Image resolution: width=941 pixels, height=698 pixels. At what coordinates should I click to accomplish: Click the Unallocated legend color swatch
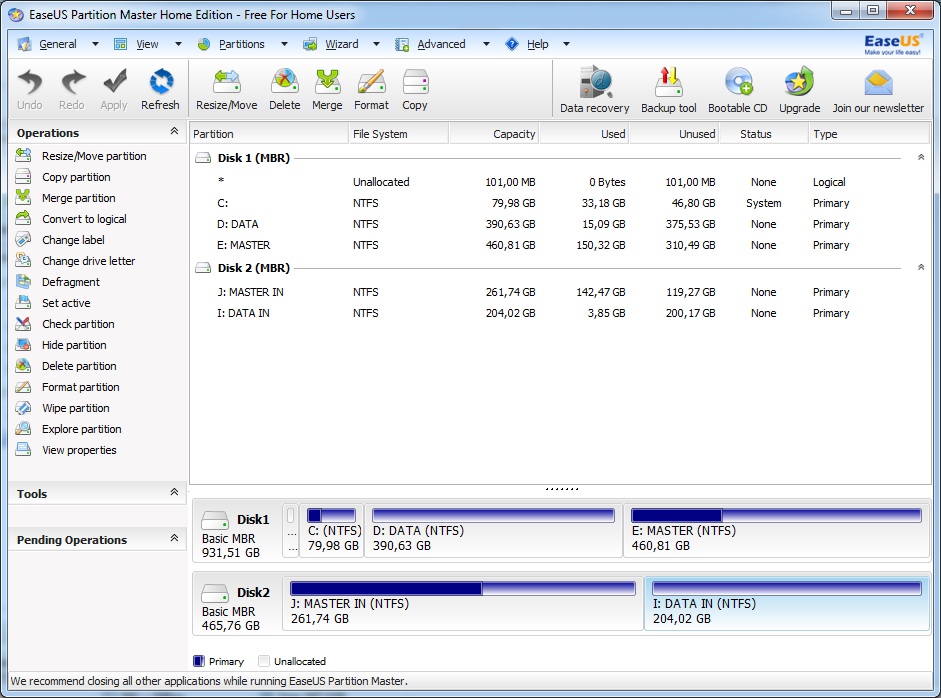pos(263,661)
